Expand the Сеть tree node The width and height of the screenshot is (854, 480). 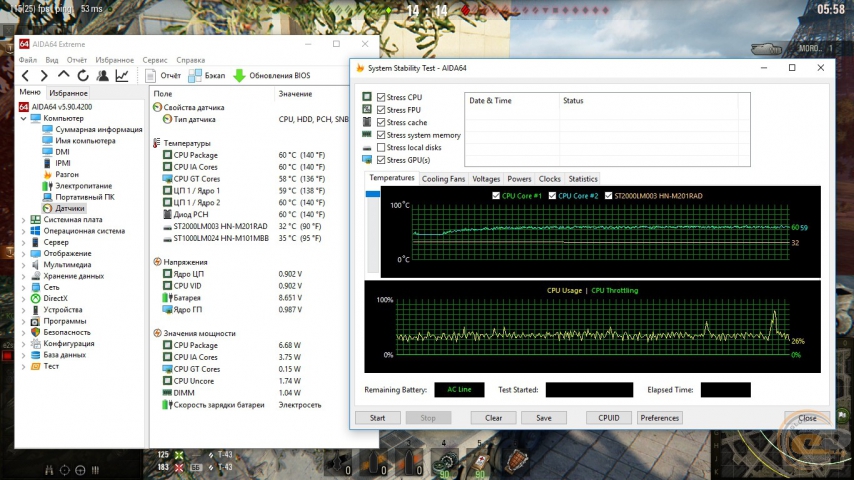click(23, 287)
